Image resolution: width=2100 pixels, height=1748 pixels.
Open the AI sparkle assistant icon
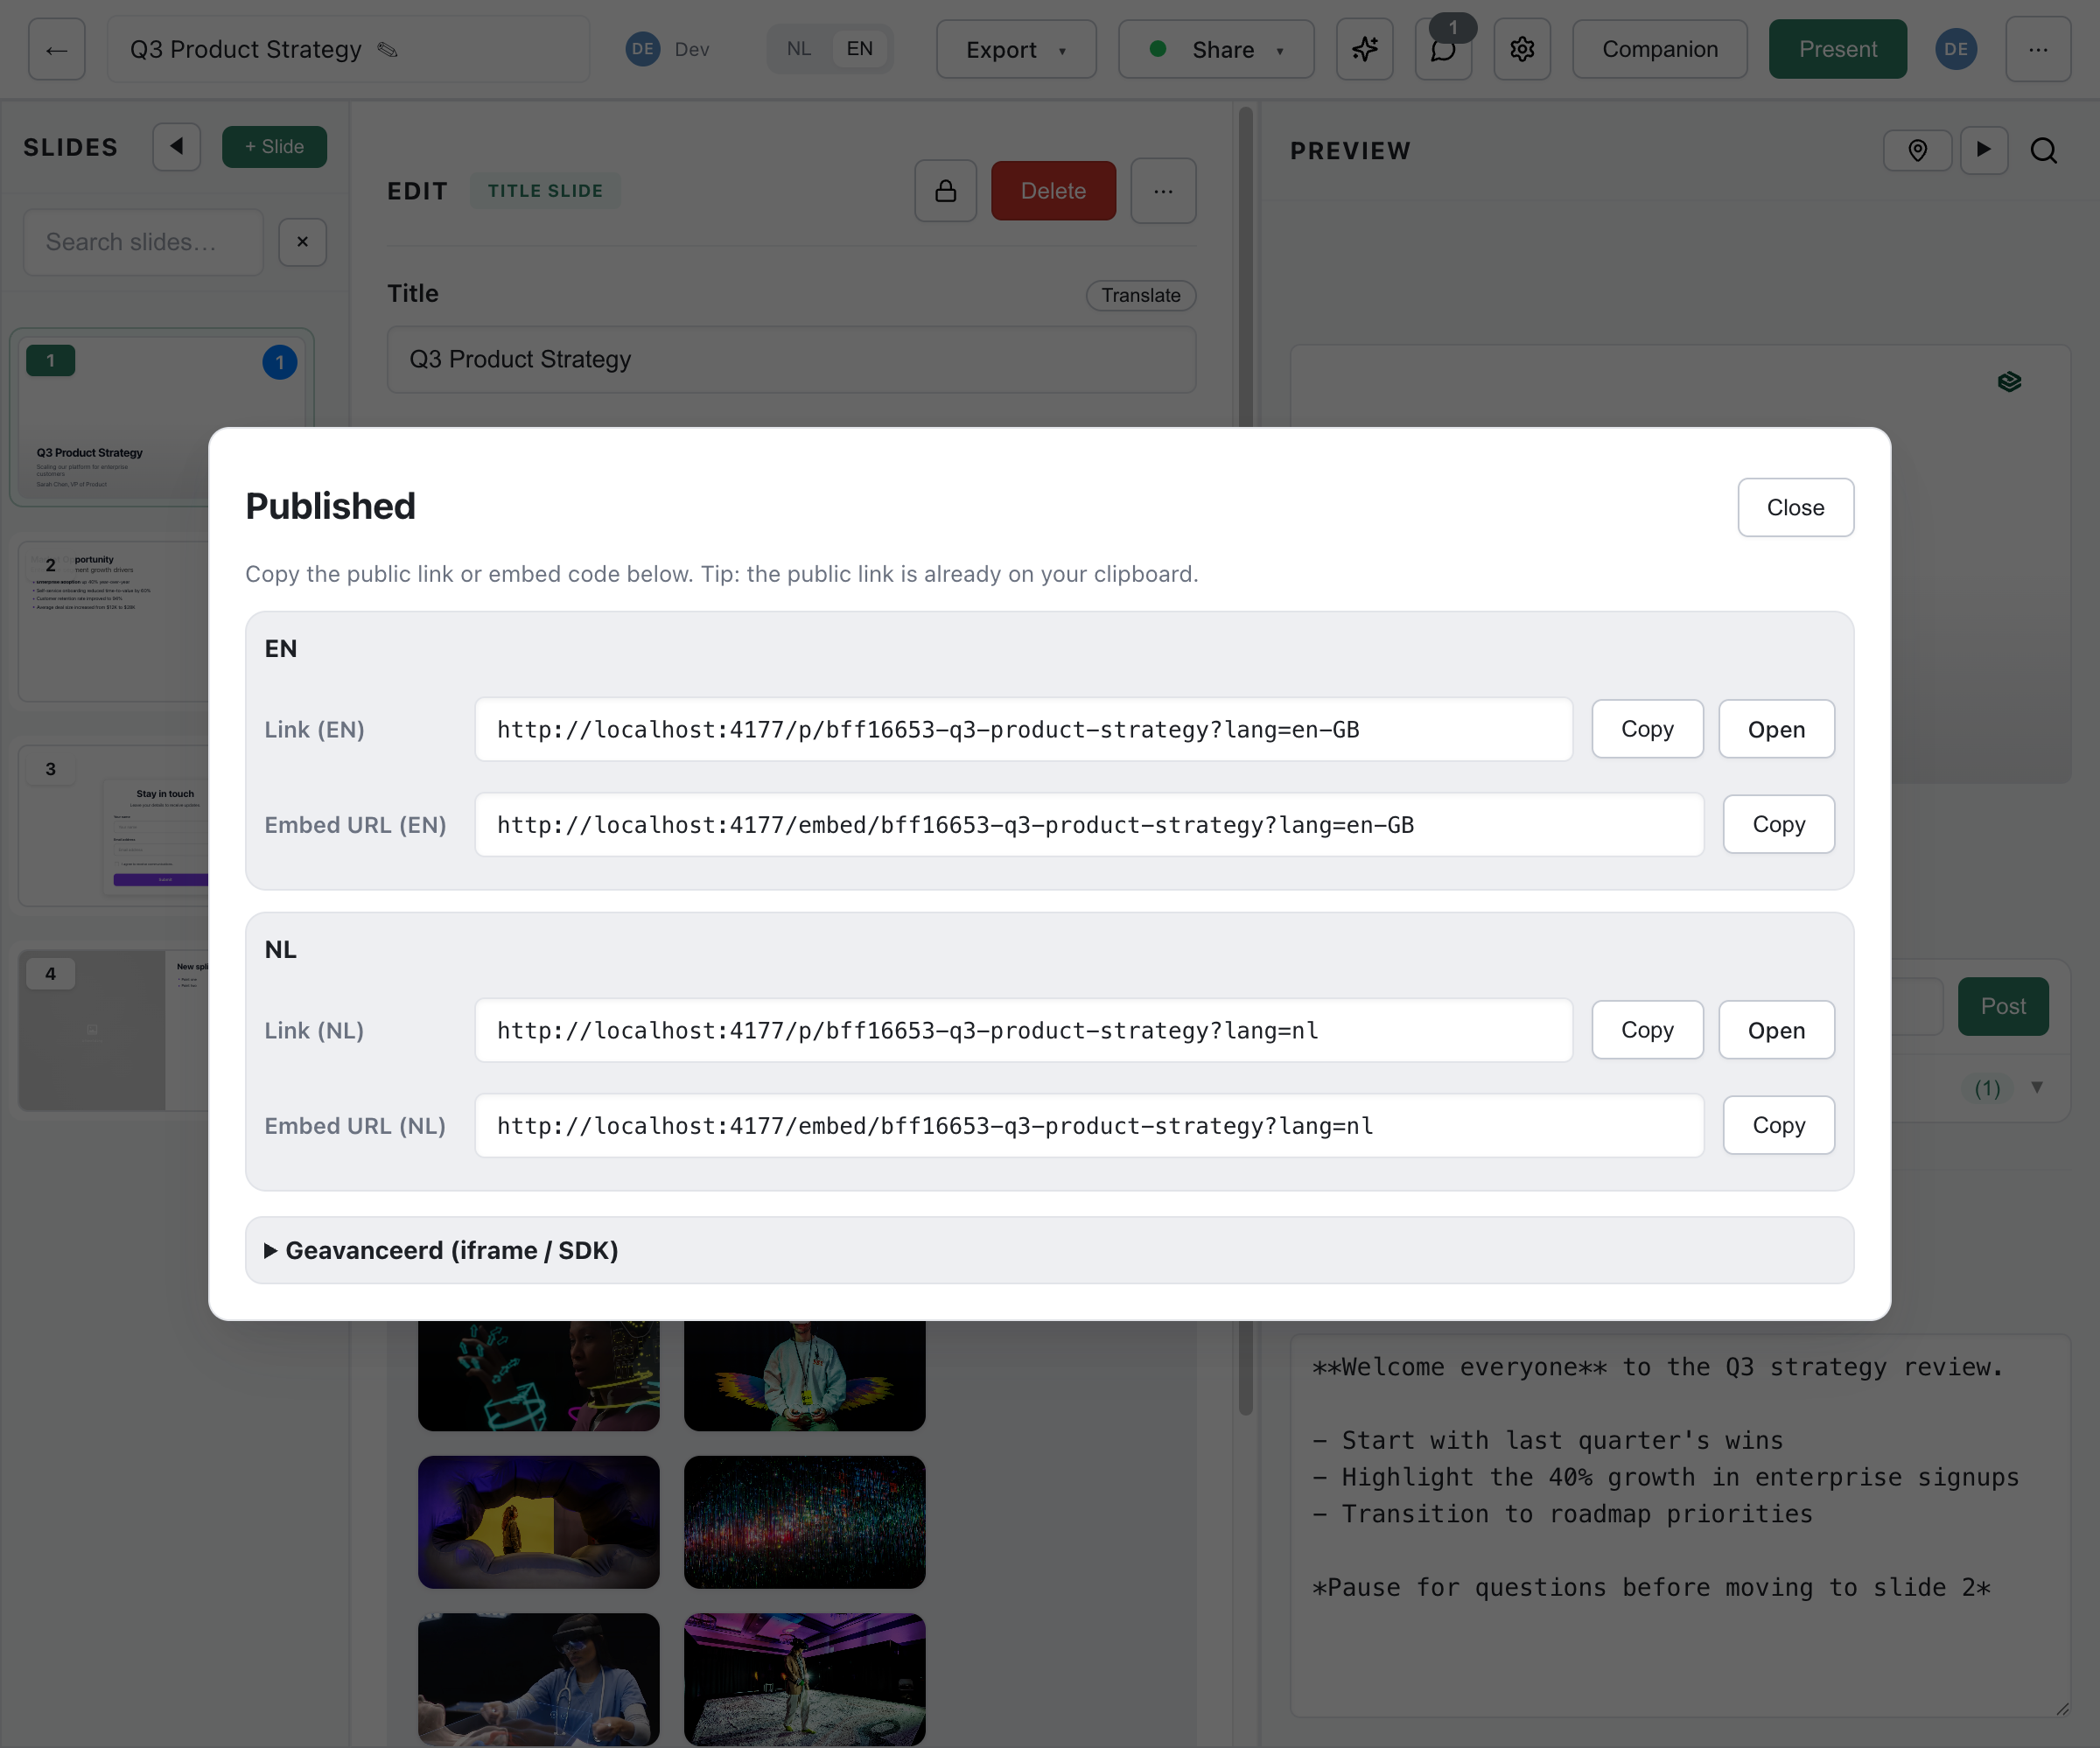pyautogui.click(x=1365, y=49)
